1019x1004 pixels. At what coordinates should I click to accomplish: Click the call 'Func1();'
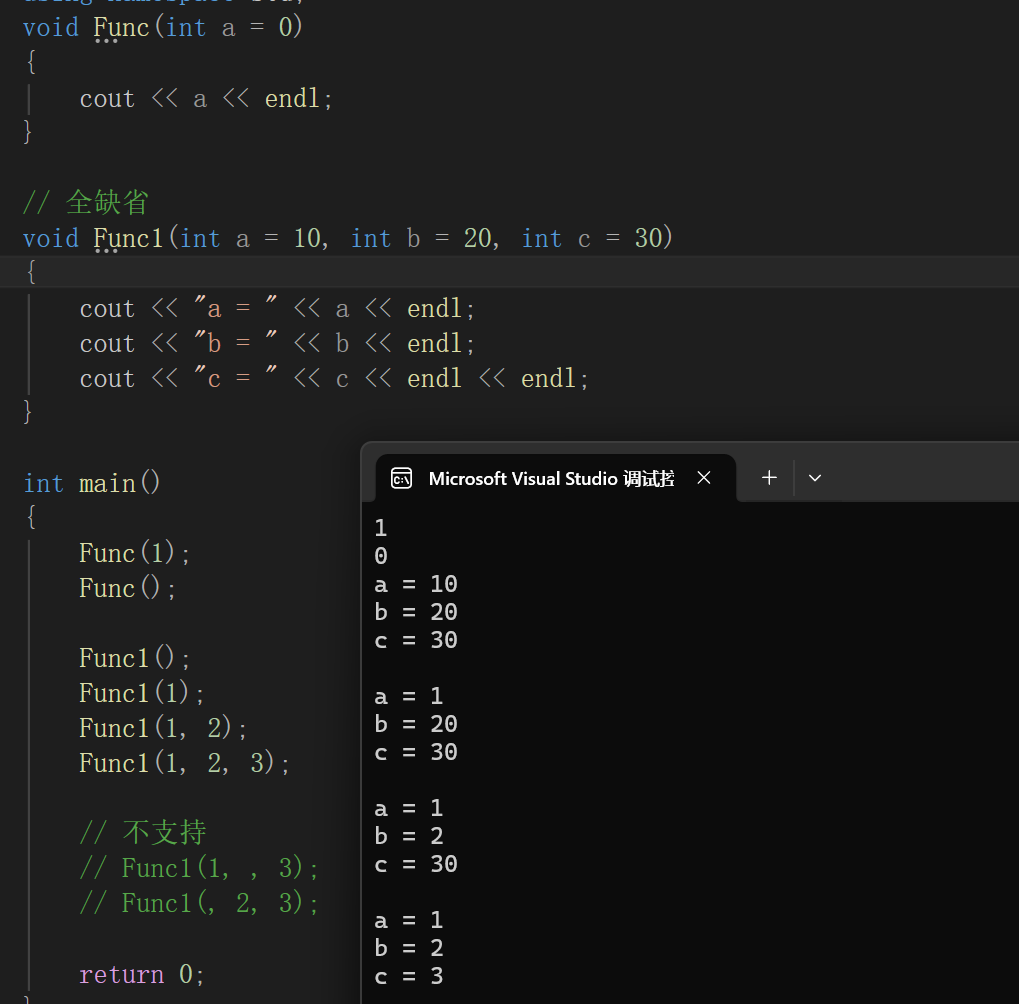(x=134, y=658)
